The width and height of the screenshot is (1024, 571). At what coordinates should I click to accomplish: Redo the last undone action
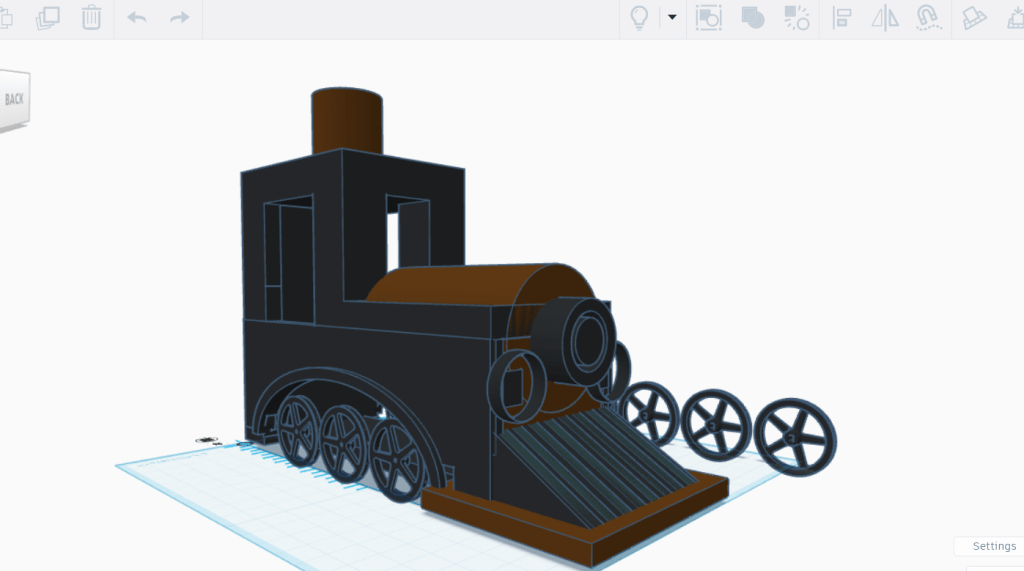pos(179,17)
